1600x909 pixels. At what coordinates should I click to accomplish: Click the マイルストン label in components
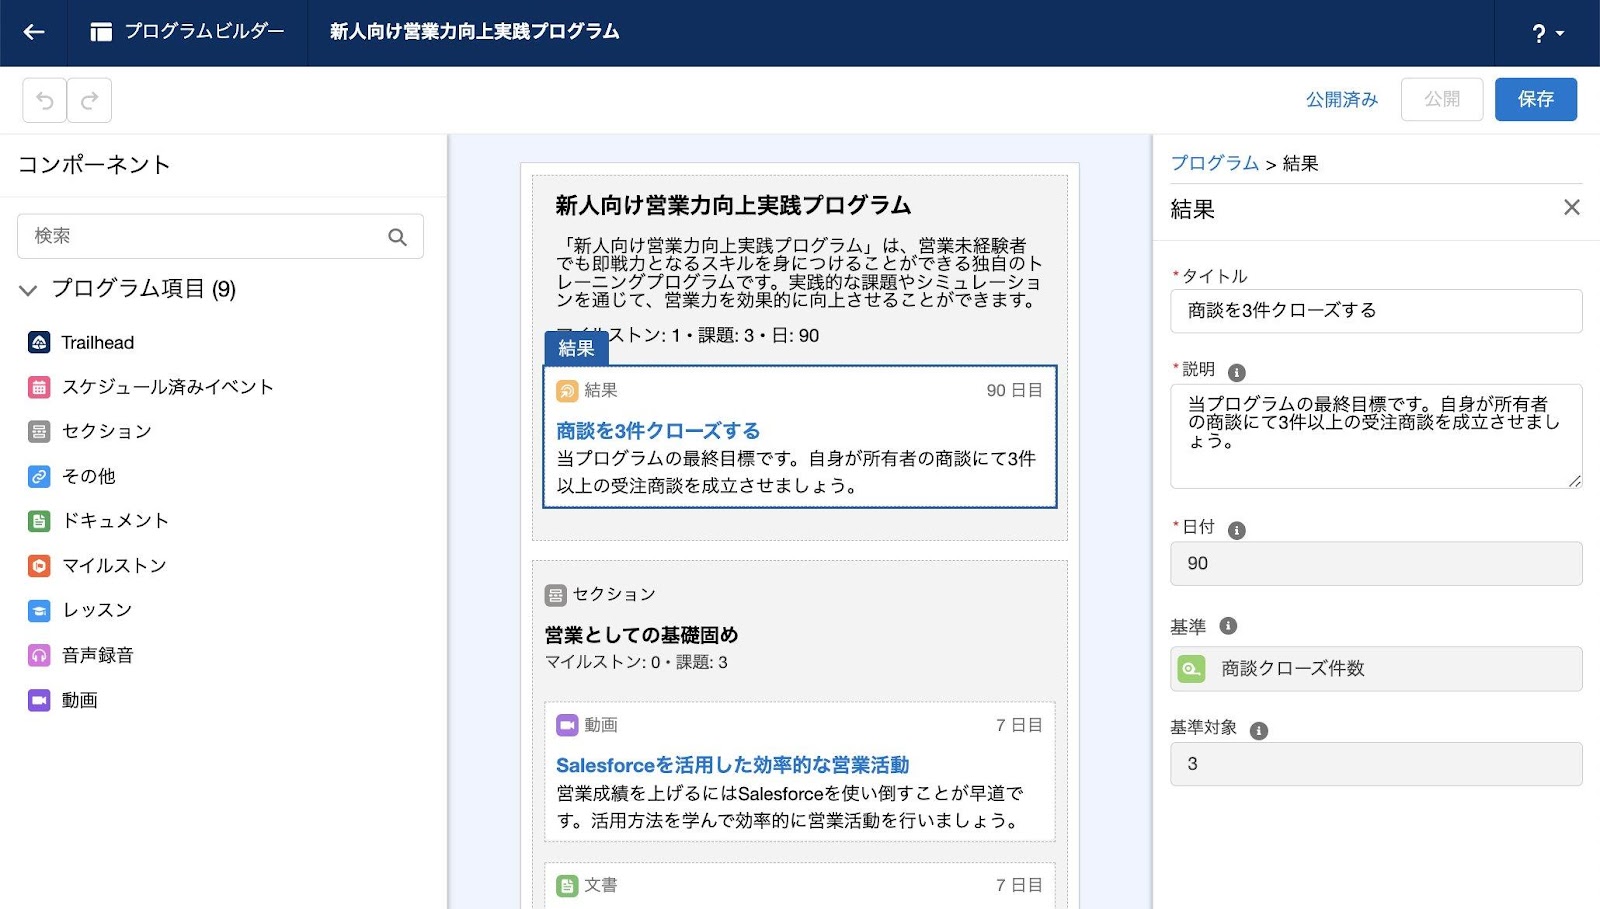click(114, 566)
